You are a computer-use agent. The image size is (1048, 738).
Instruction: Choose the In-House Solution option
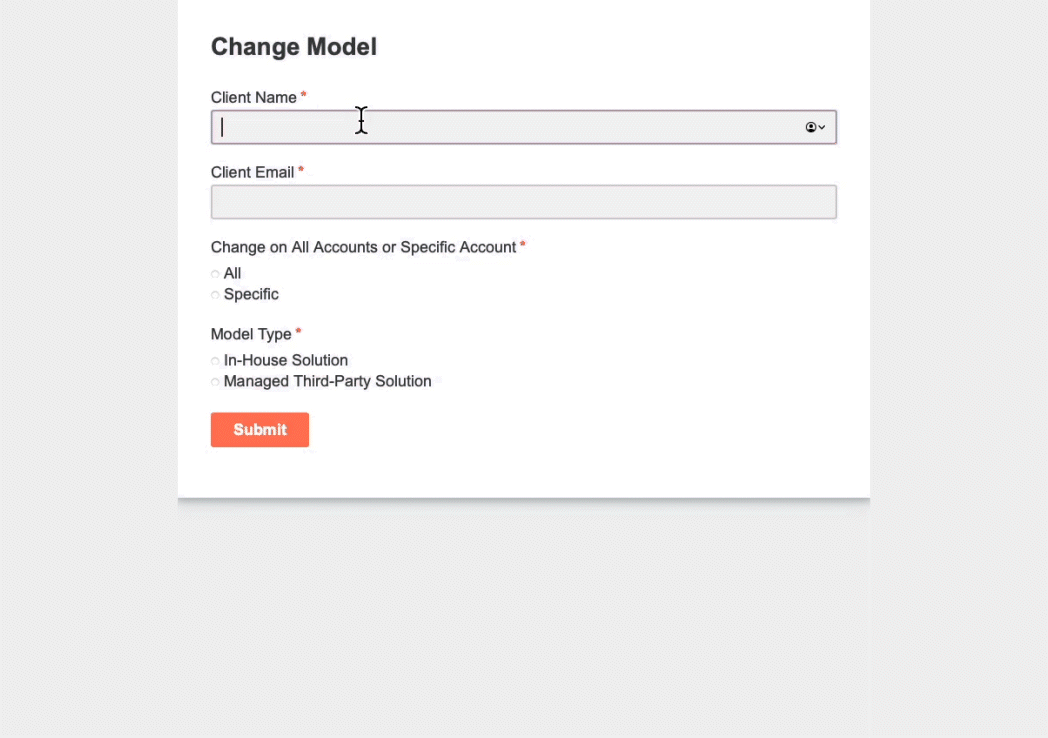215,360
